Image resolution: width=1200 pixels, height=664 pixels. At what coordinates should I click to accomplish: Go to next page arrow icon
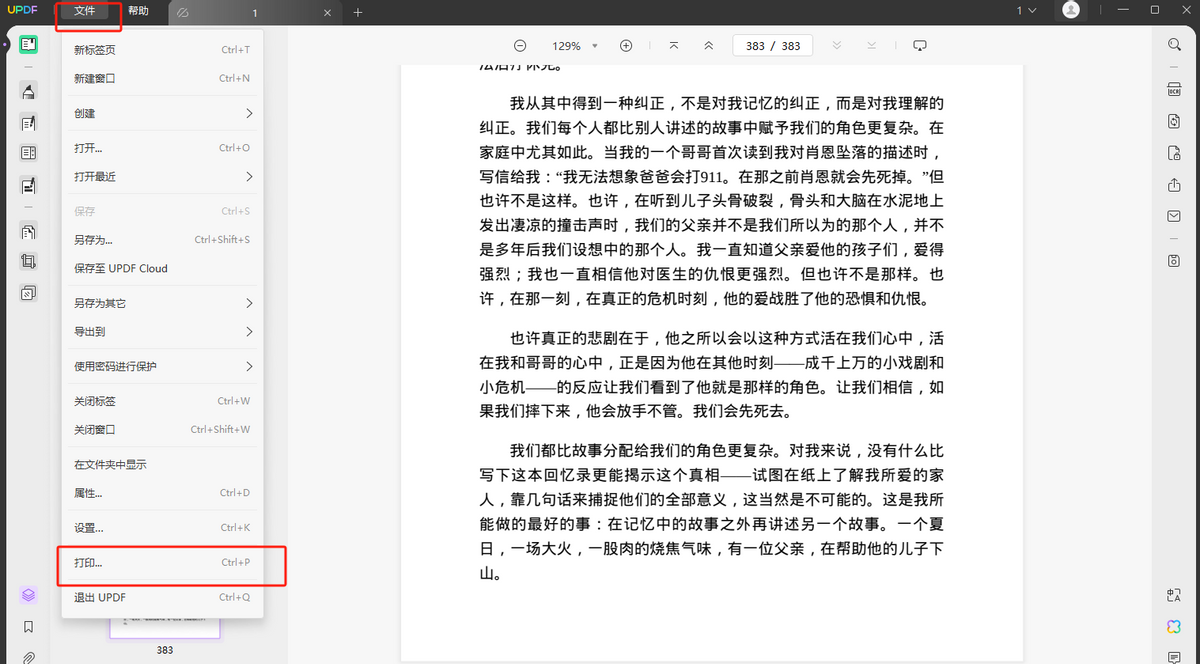tap(837, 46)
